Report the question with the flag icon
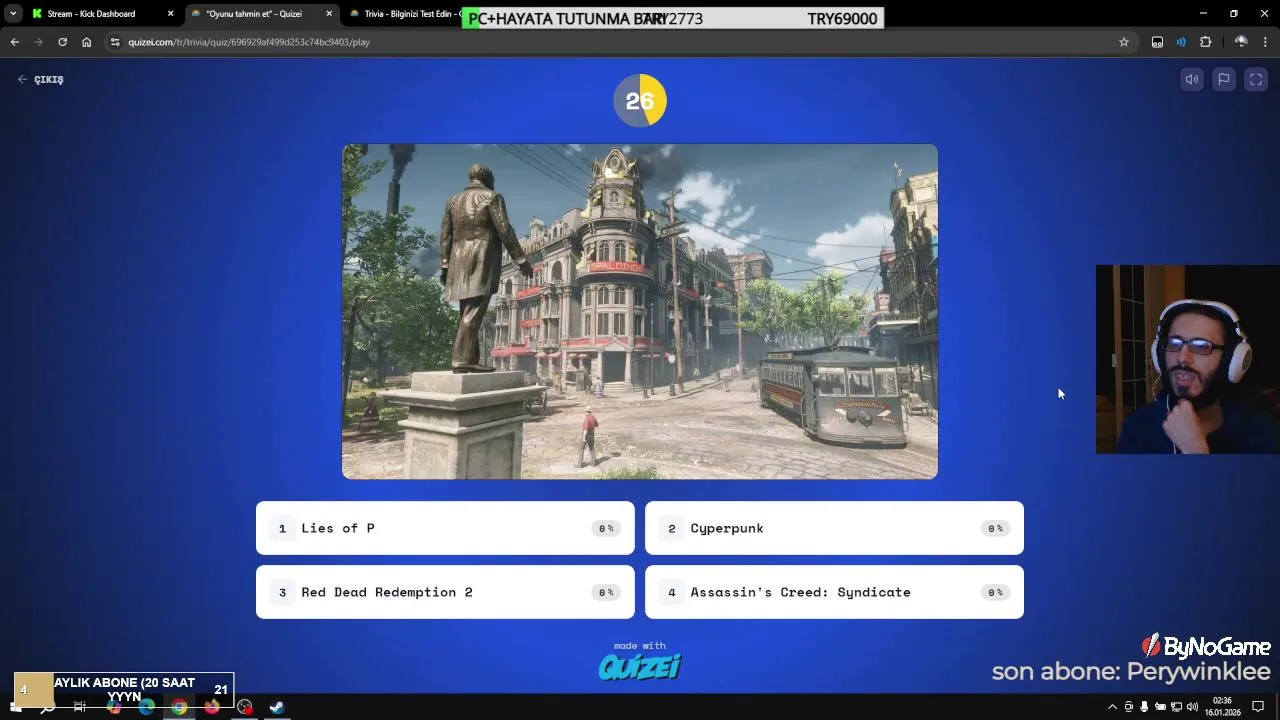The image size is (1280, 720). click(x=1224, y=80)
